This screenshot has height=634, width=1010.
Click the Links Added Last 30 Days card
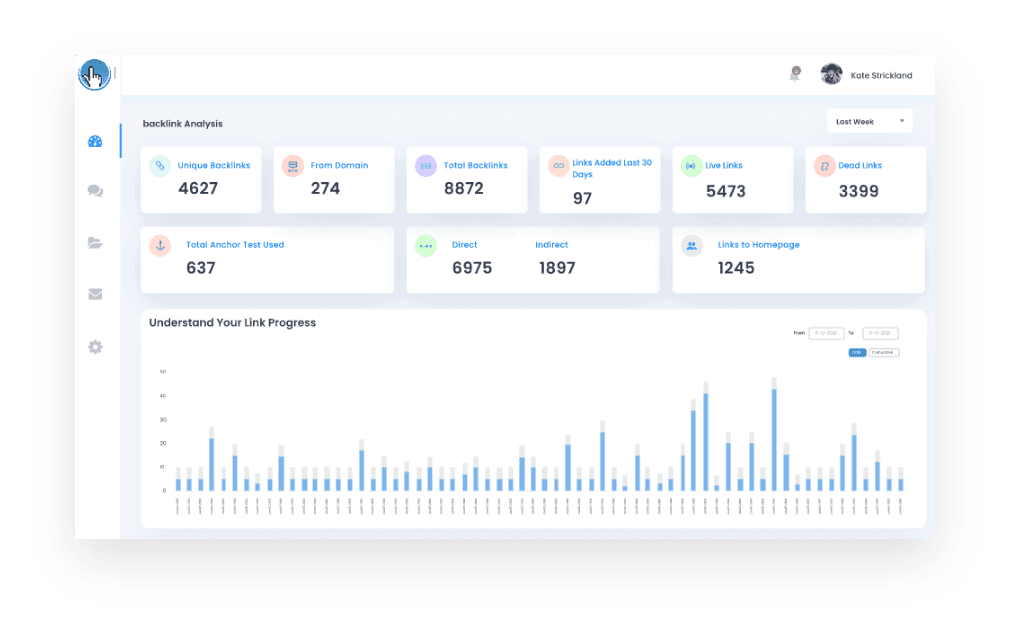pos(599,180)
